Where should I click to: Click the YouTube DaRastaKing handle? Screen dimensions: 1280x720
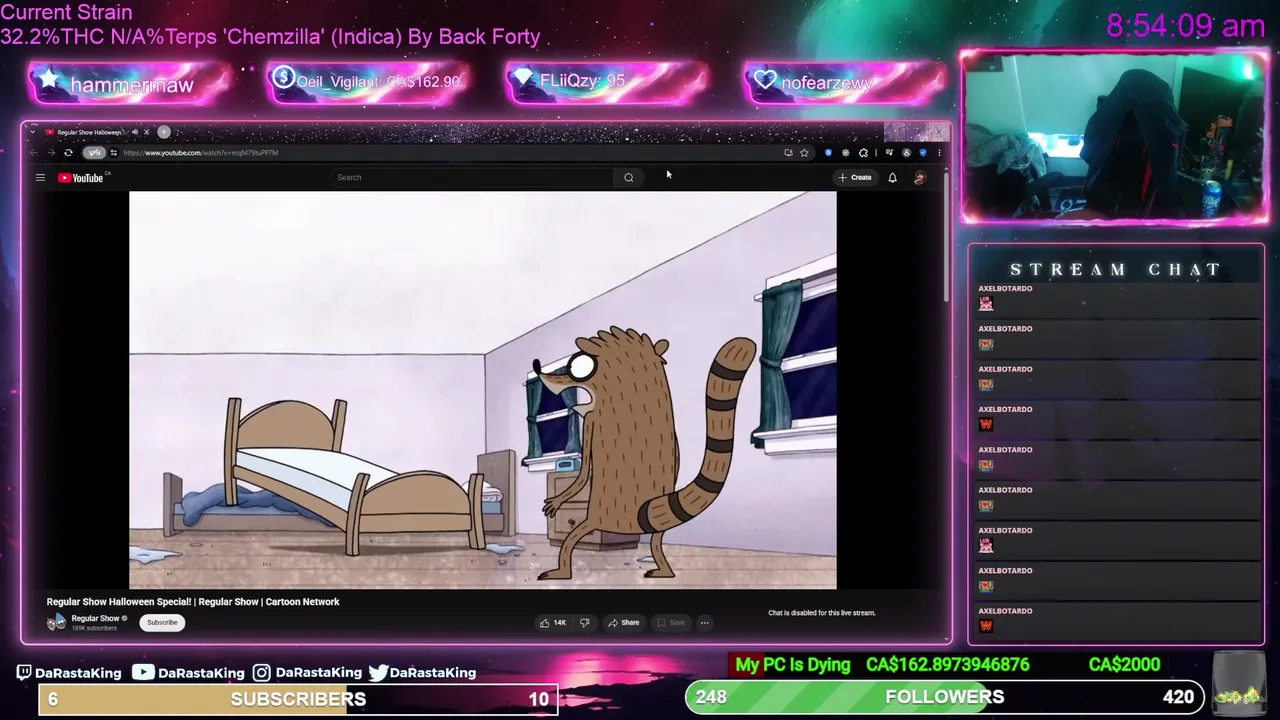click(190, 673)
